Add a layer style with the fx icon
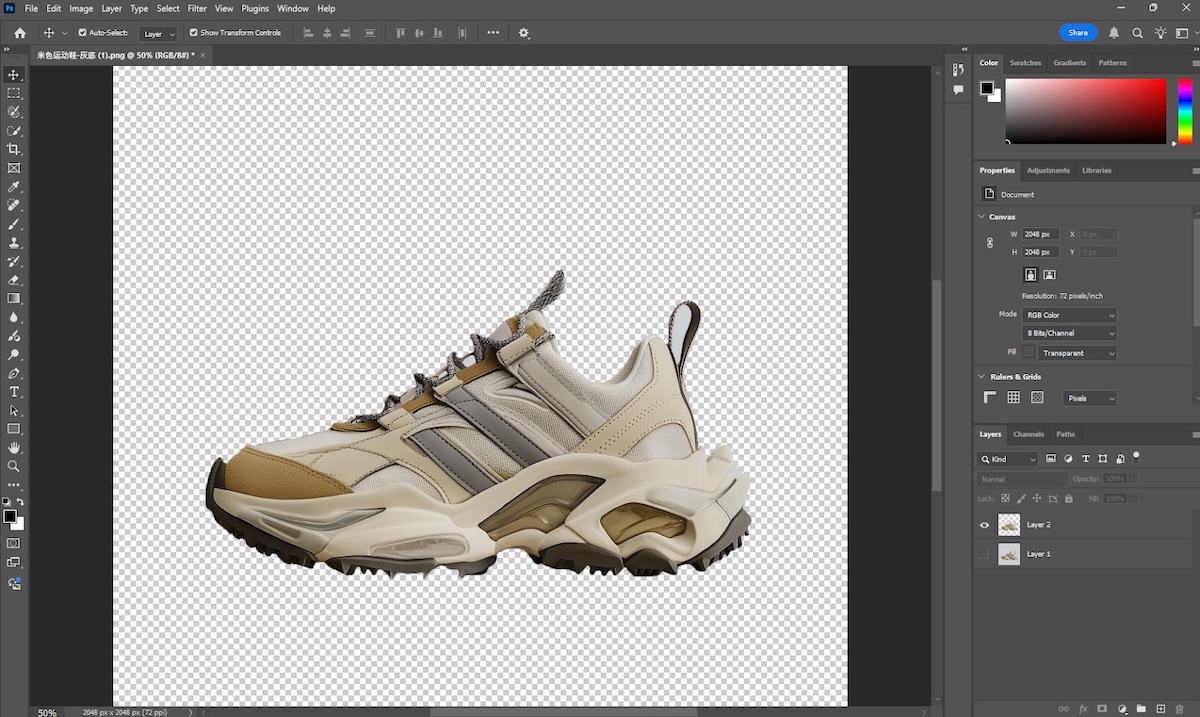Viewport: 1200px width, 717px height. pyautogui.click(x=1083, y=709)
